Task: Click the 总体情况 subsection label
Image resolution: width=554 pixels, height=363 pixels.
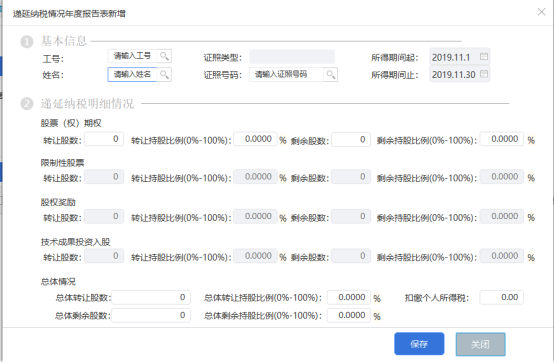Action: click(58, 281)
